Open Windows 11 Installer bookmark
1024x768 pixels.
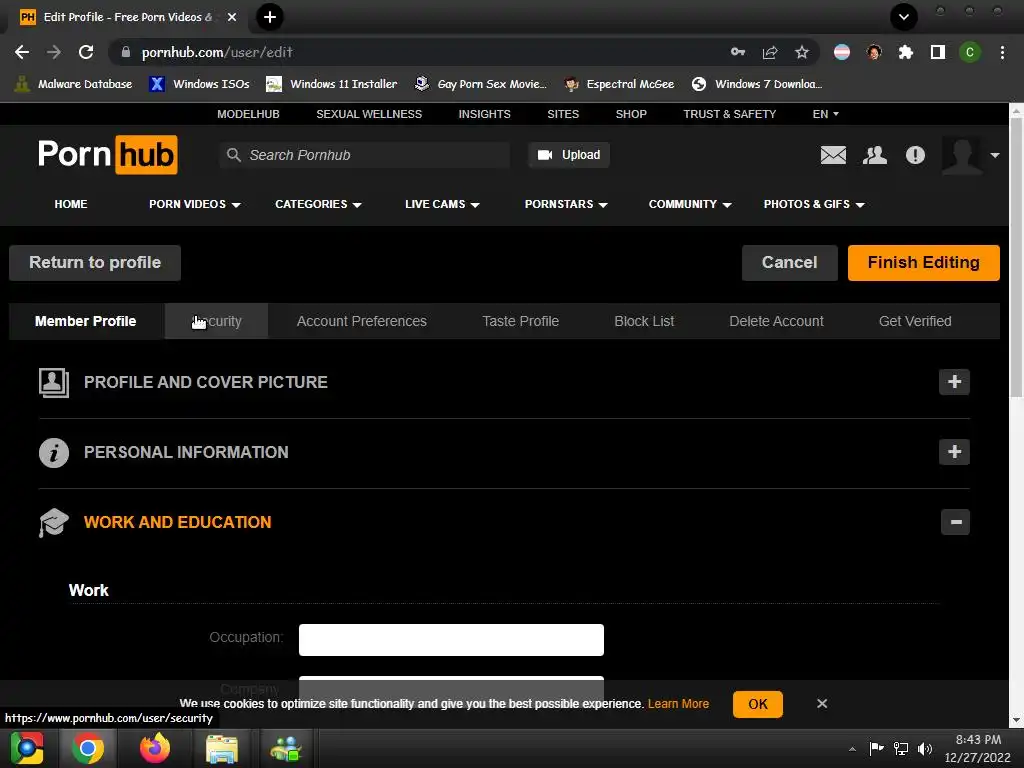pos(332,84)
